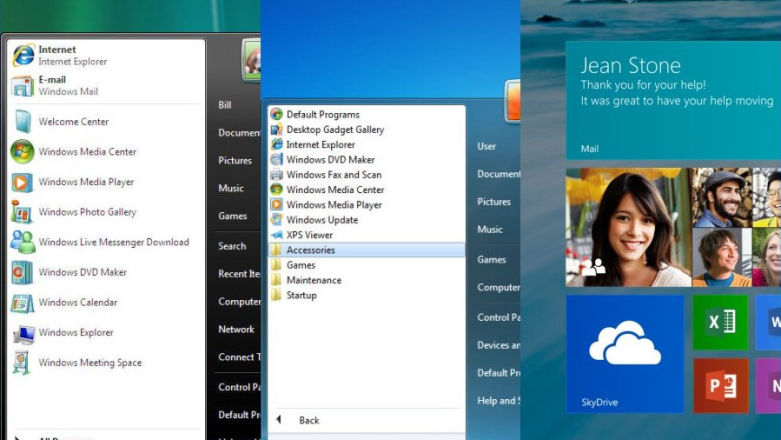Open Games in Windows 7 right pane

(x=491, y=260)
